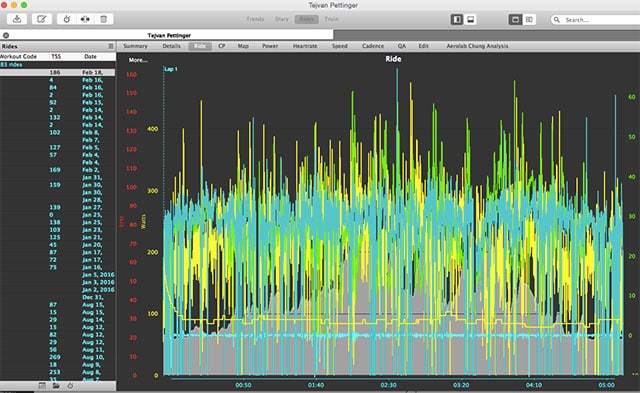This screenshot has width=640, height=393.
Task: Switch to tabbed view mode icon
Action: [515, 19]
